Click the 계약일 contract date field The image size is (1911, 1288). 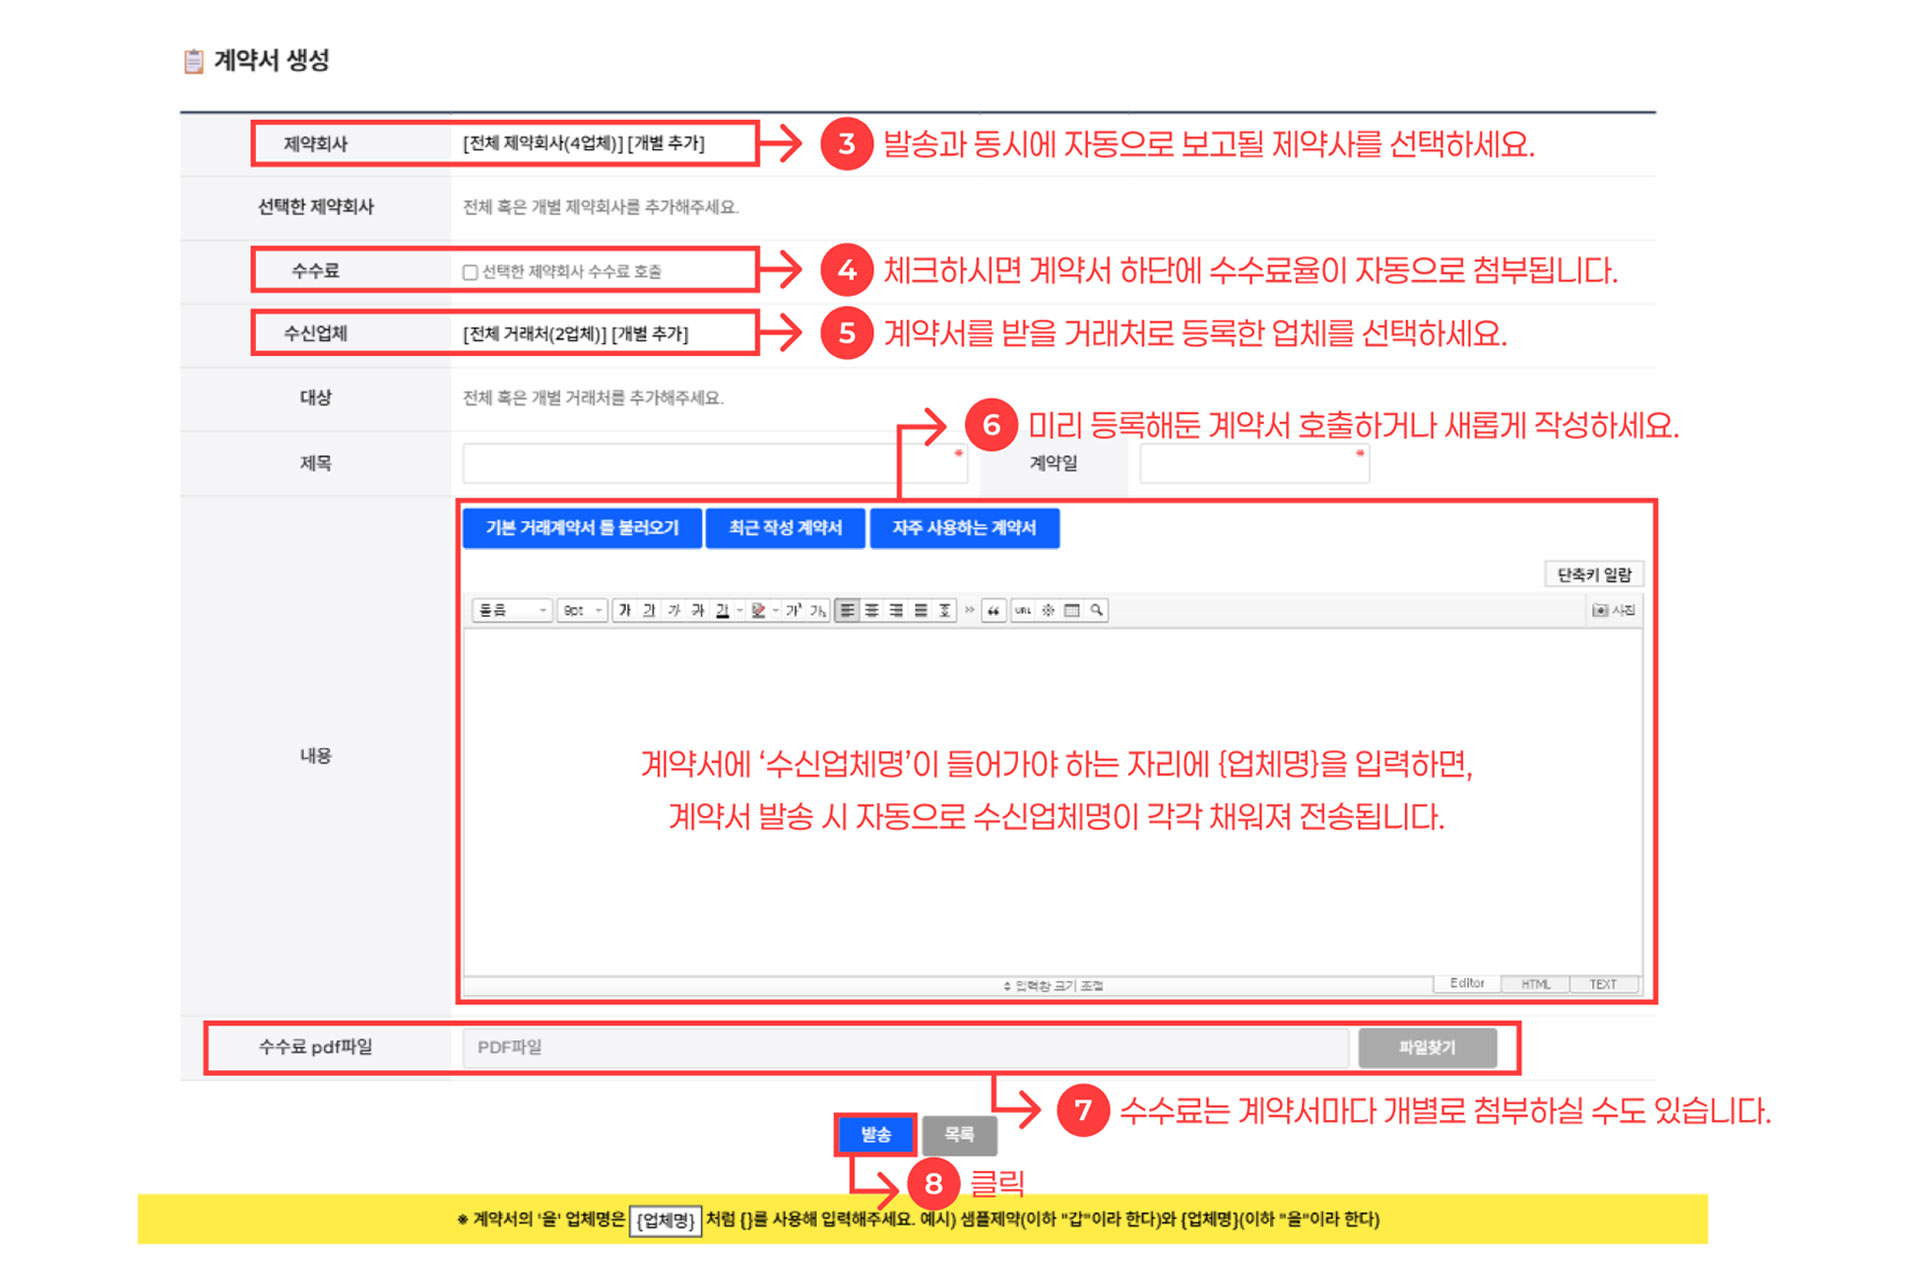(x=1254, y=464)
